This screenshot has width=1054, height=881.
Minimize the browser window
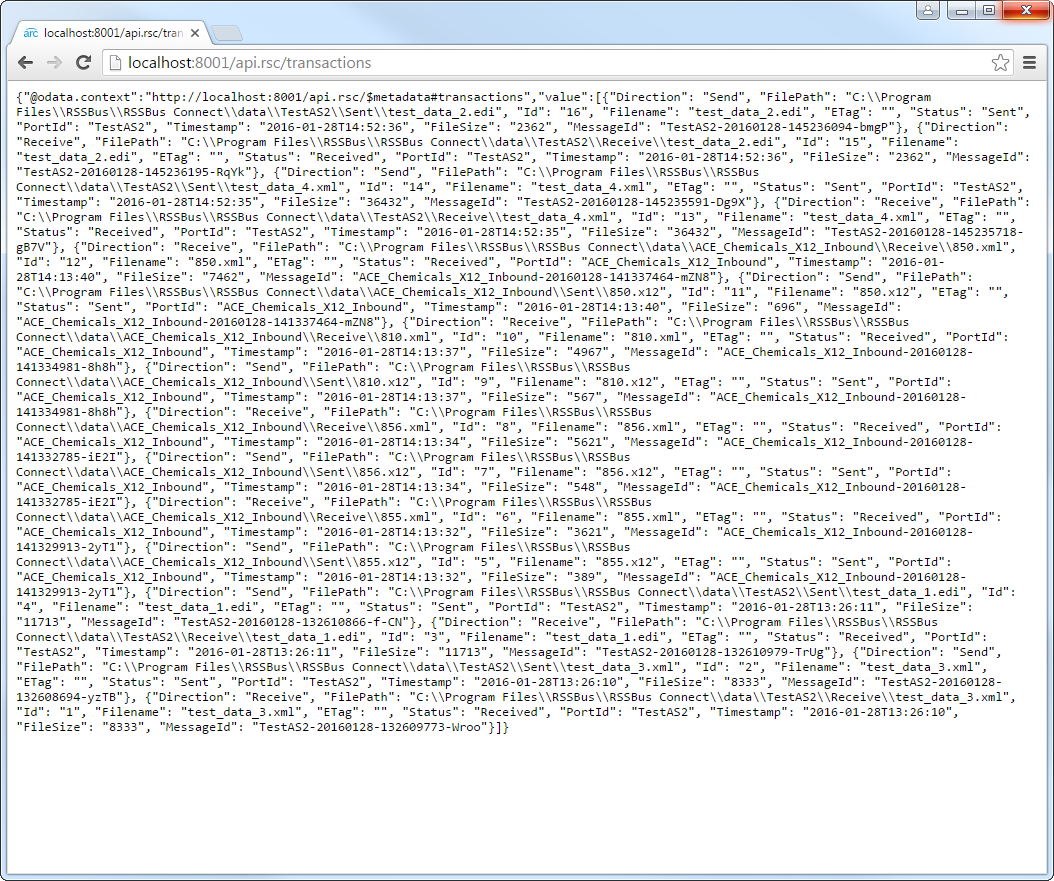(x=961, y=10)
